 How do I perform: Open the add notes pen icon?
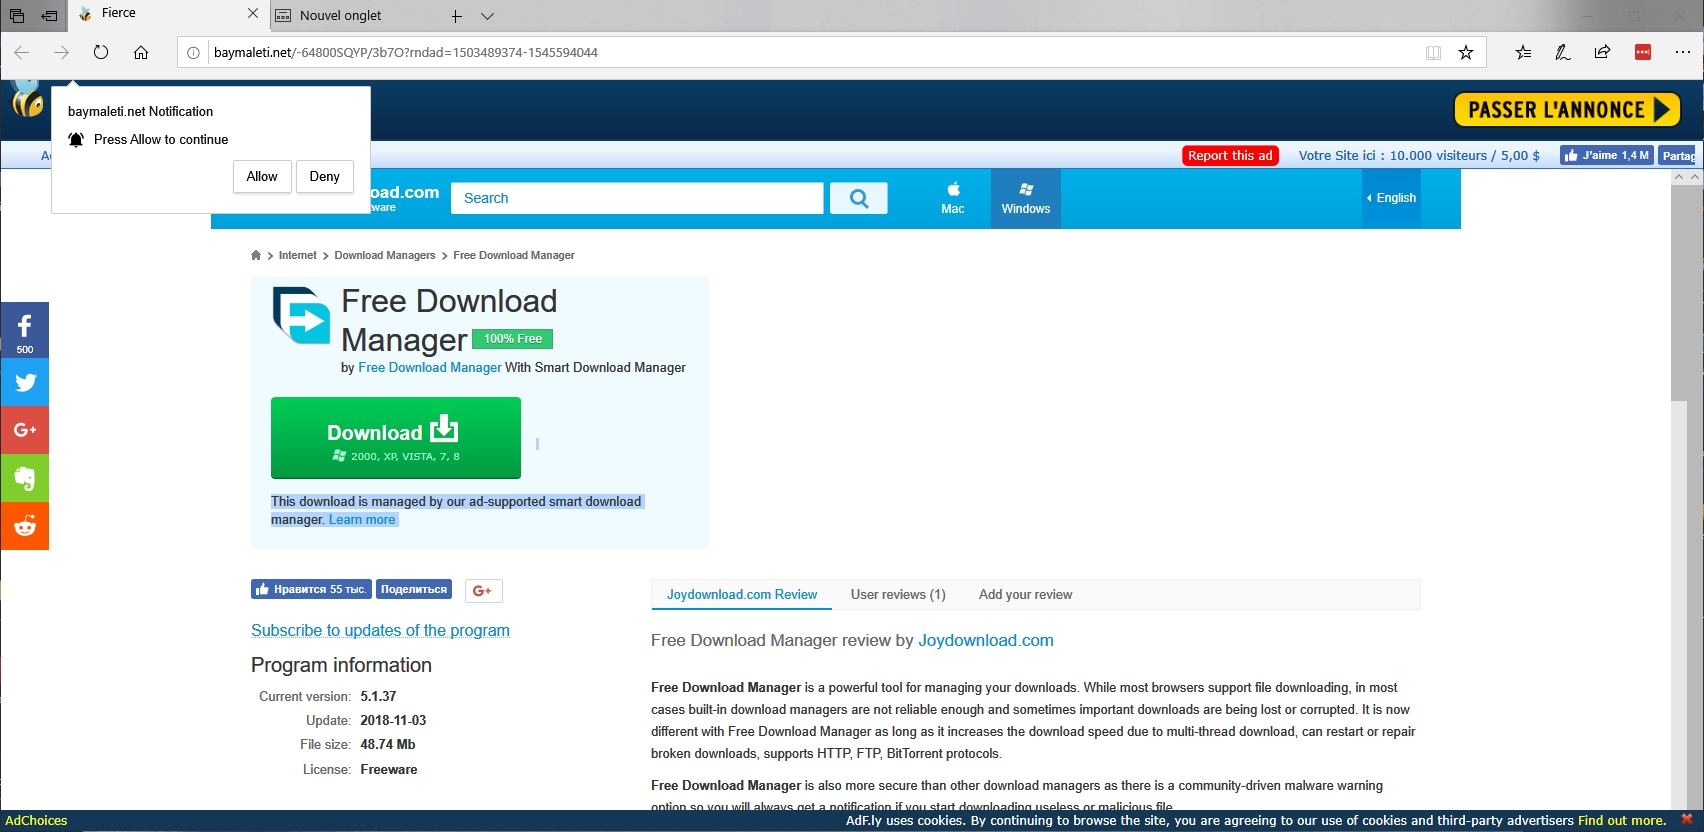pos(1562,52)
